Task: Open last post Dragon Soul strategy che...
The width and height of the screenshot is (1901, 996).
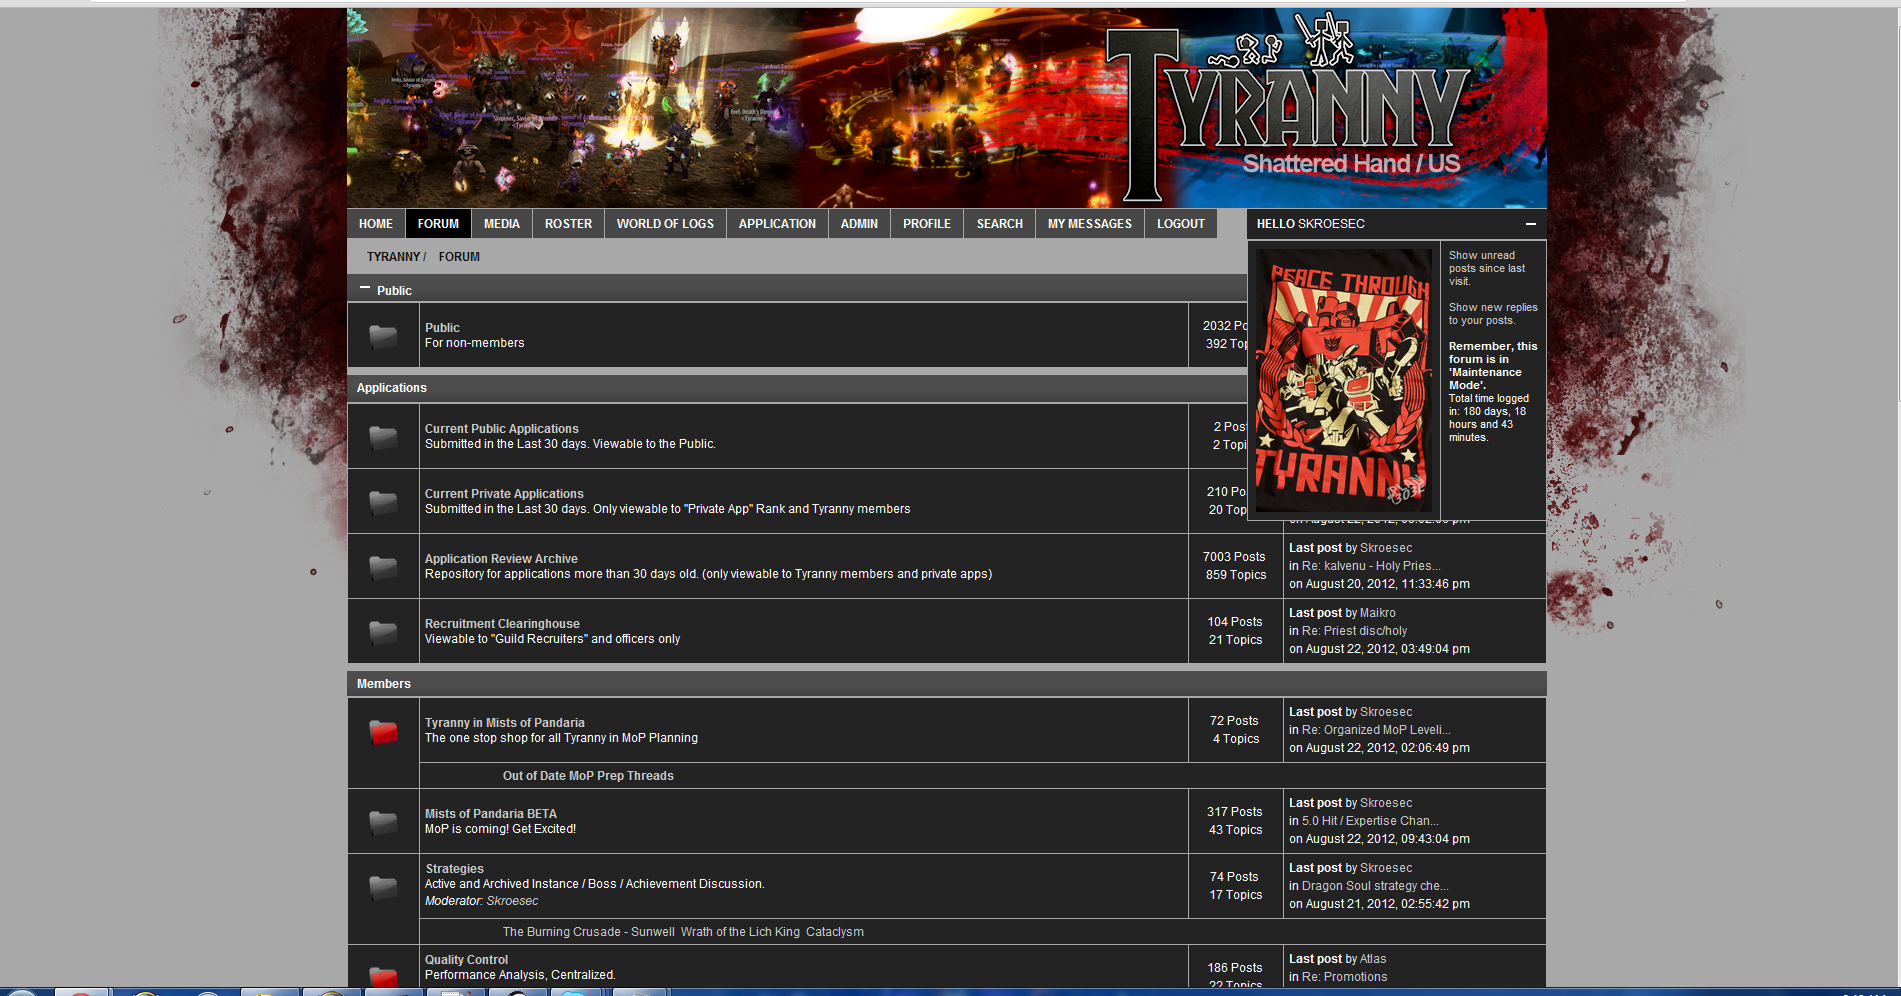Action: [1375, 886]
